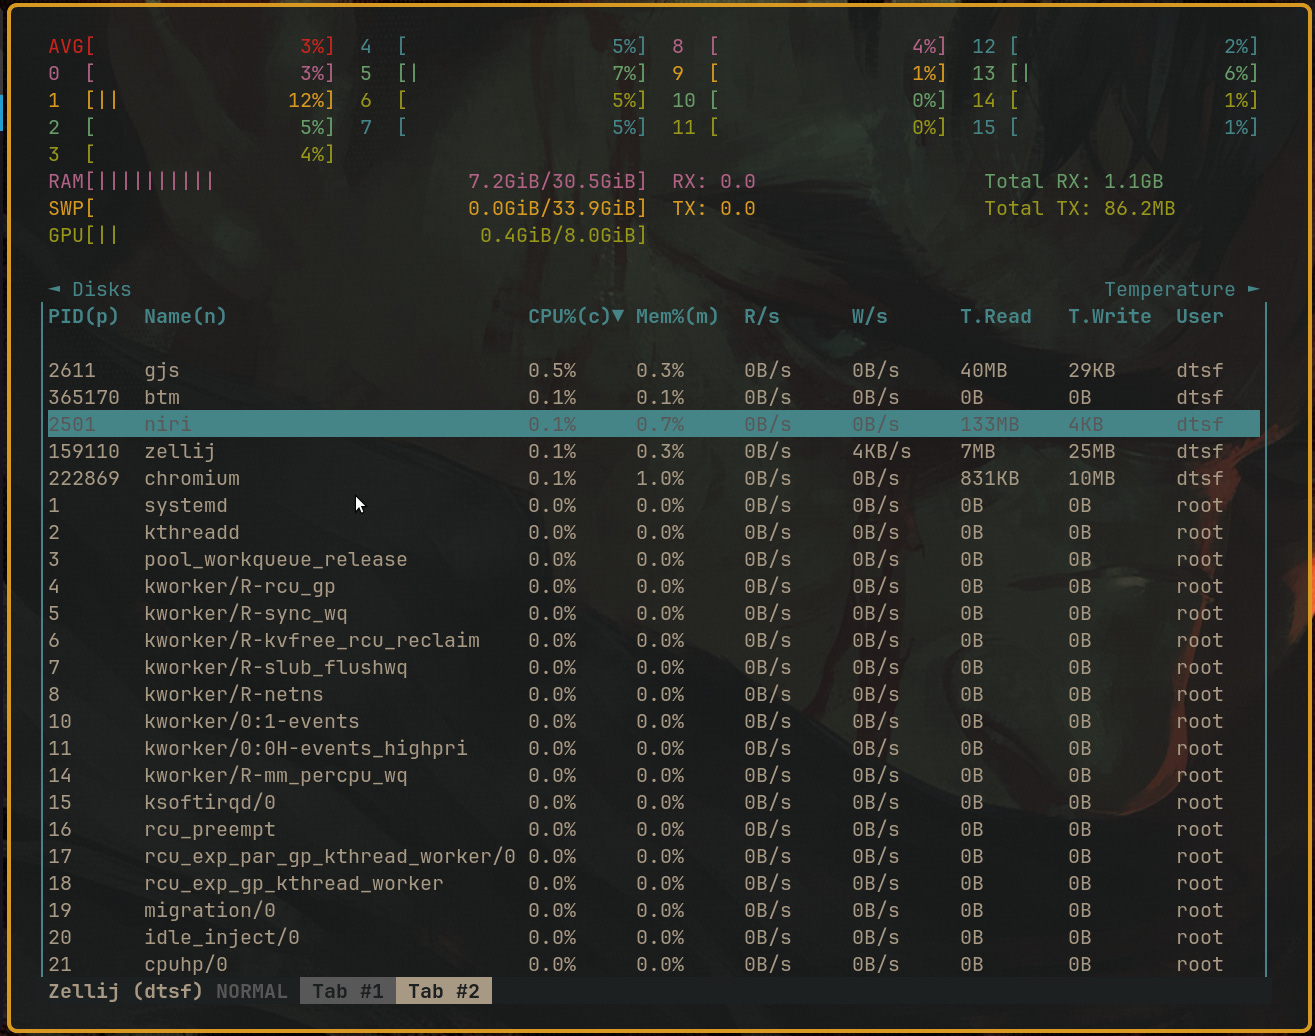Sort processes by PID(p) column header
The width and height of the screenshot is (1315, 1036).
[84, 317]
